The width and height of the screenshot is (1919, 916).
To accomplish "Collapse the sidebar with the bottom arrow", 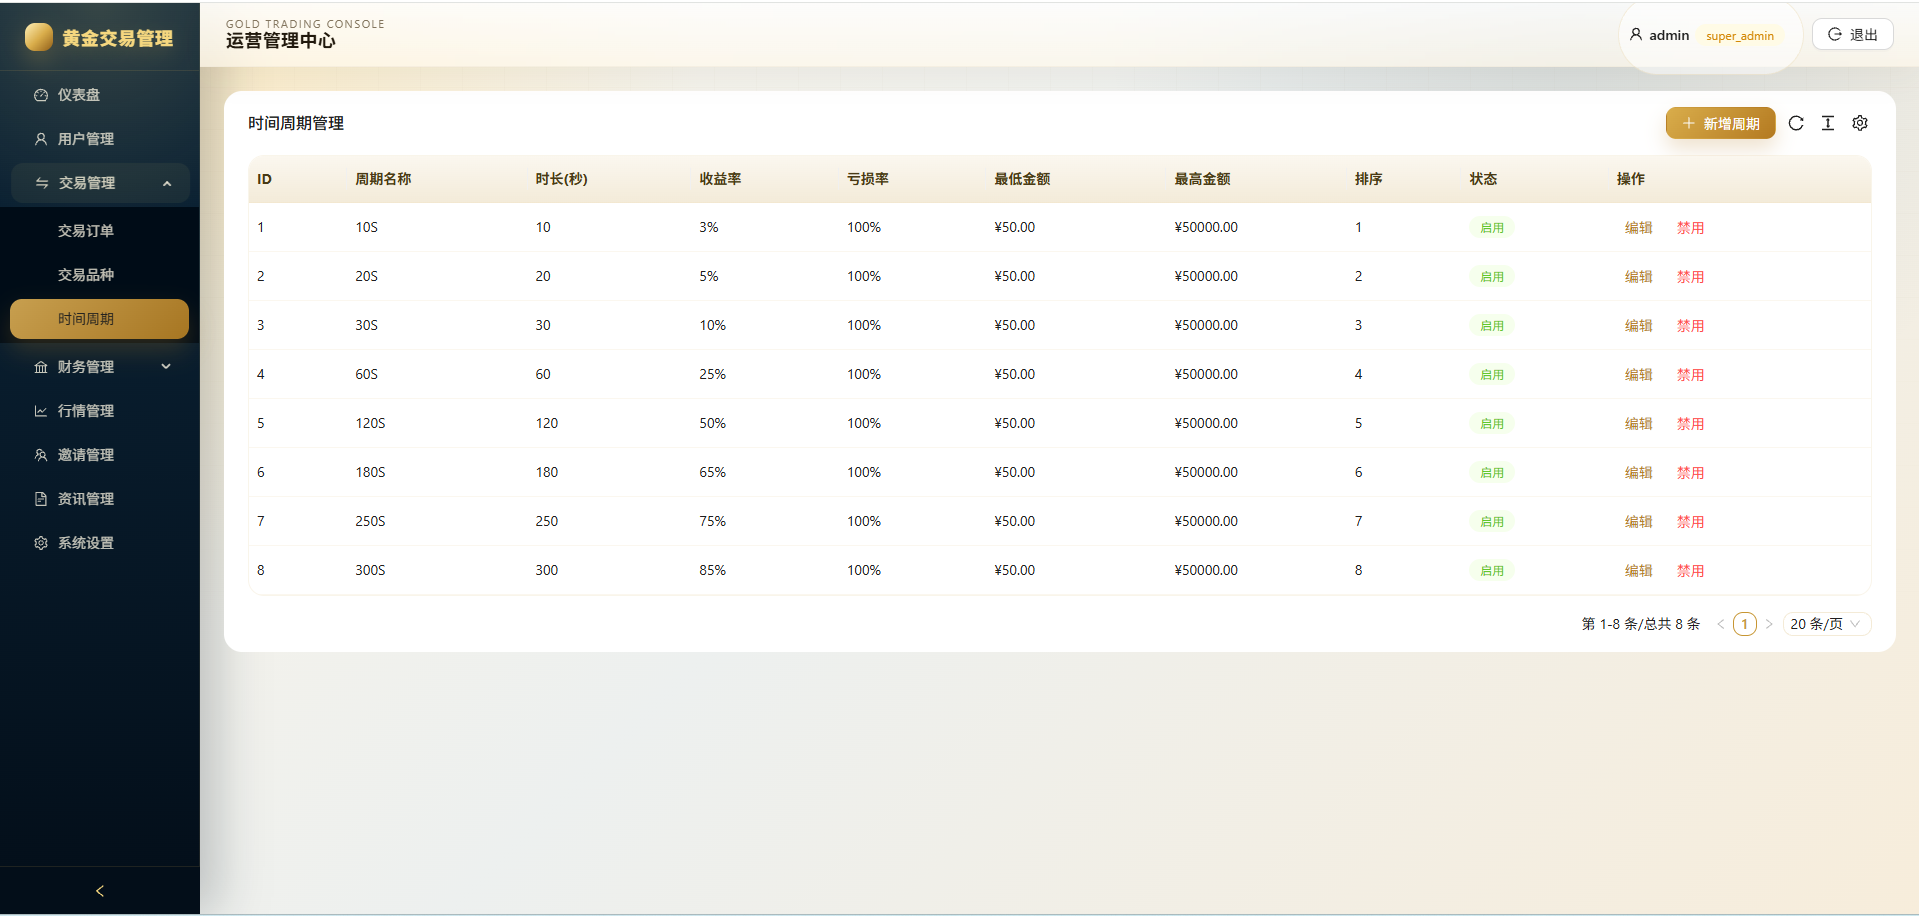I will (x=100, y=891).
